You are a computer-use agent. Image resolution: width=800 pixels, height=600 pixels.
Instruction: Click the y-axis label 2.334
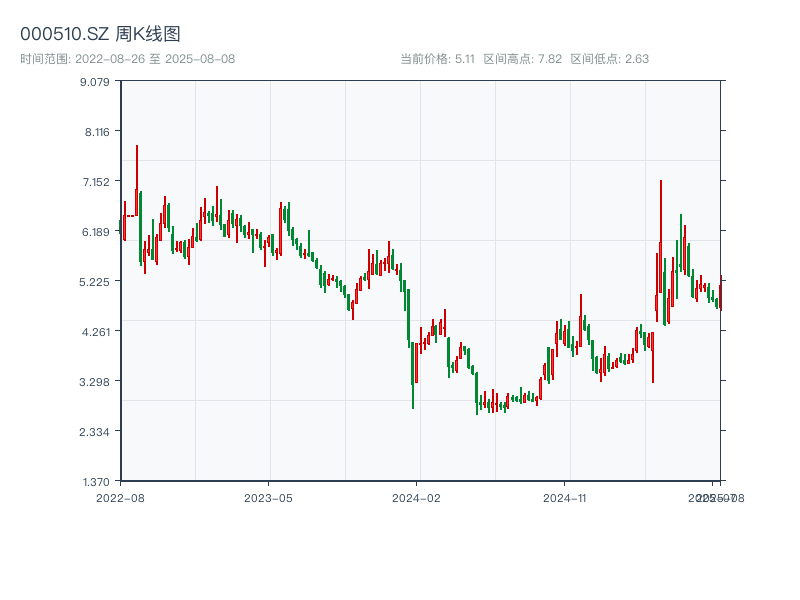pos(94,432)
